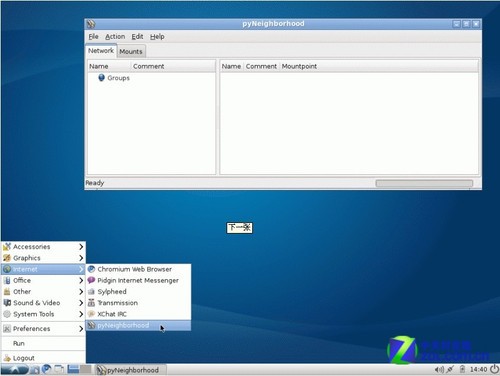Sort by the left pane Name column header
500x376 pixels.
point(109,66)
